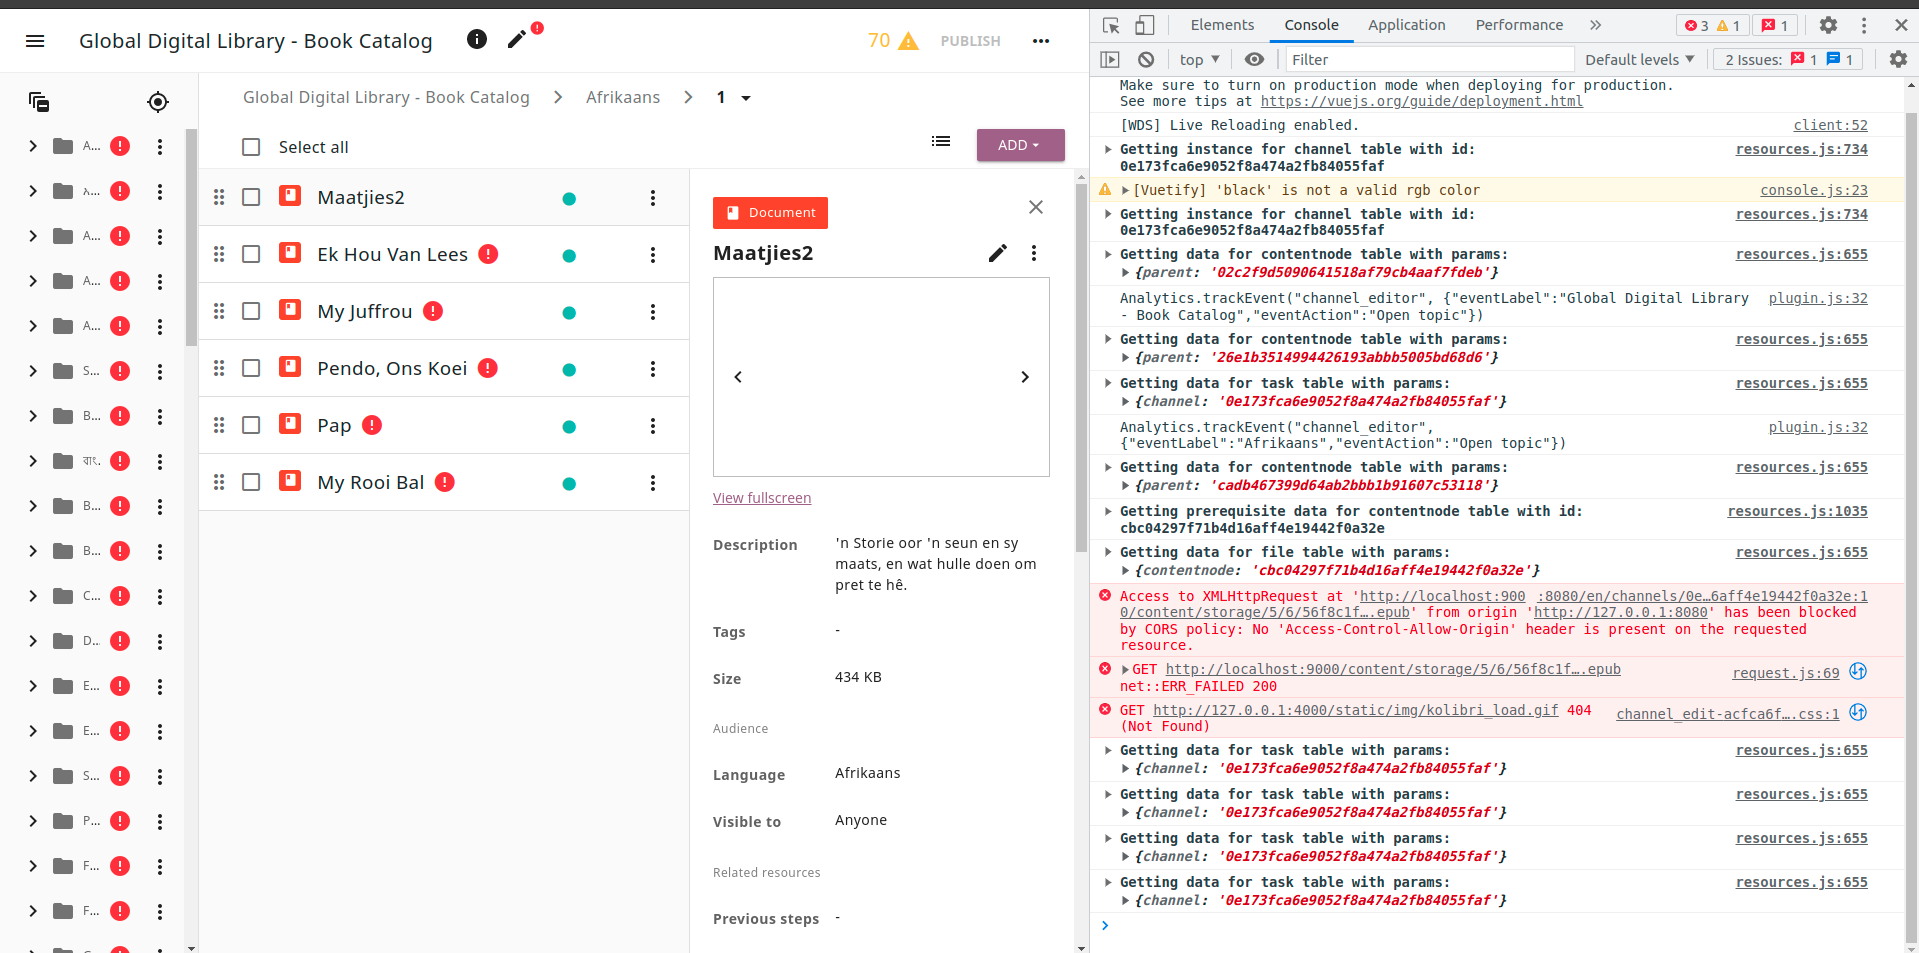This screenshot has height=953, width=1919.
Task: Open options menu for Pendo, Ons Koei
Action: click(653, 369)
